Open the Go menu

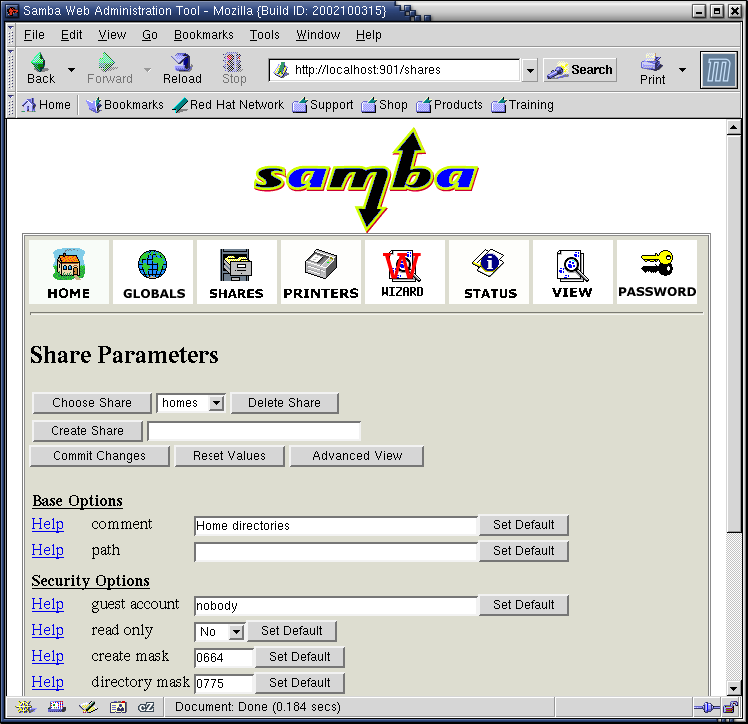(x=150, y=35)
